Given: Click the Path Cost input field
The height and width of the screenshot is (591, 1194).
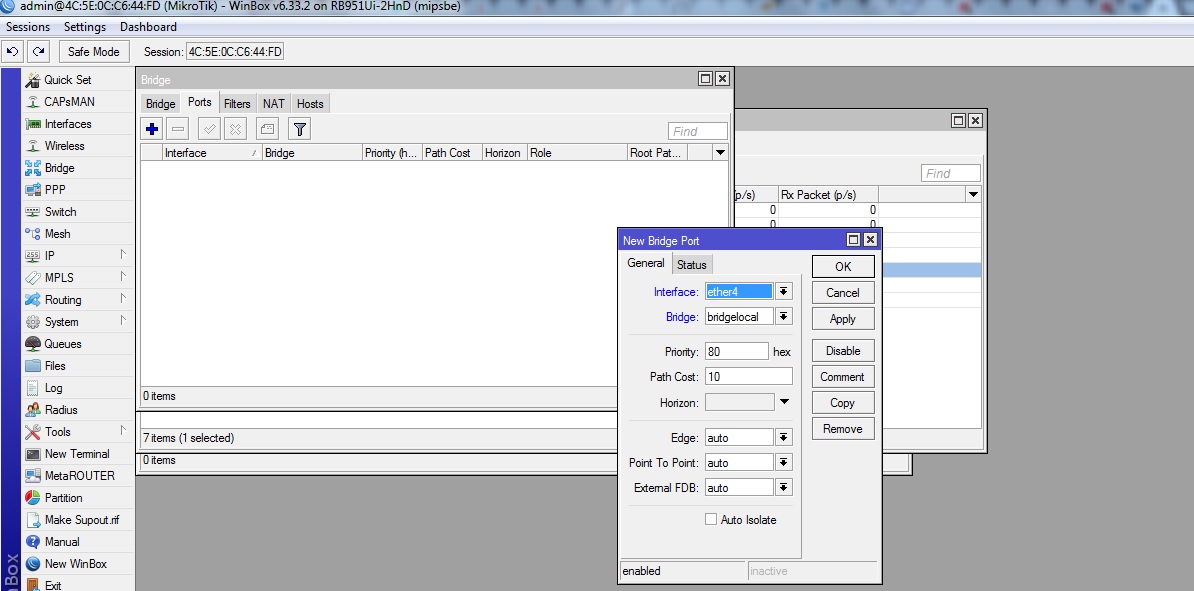Looking at the screenshot, I should click(748, 377).
